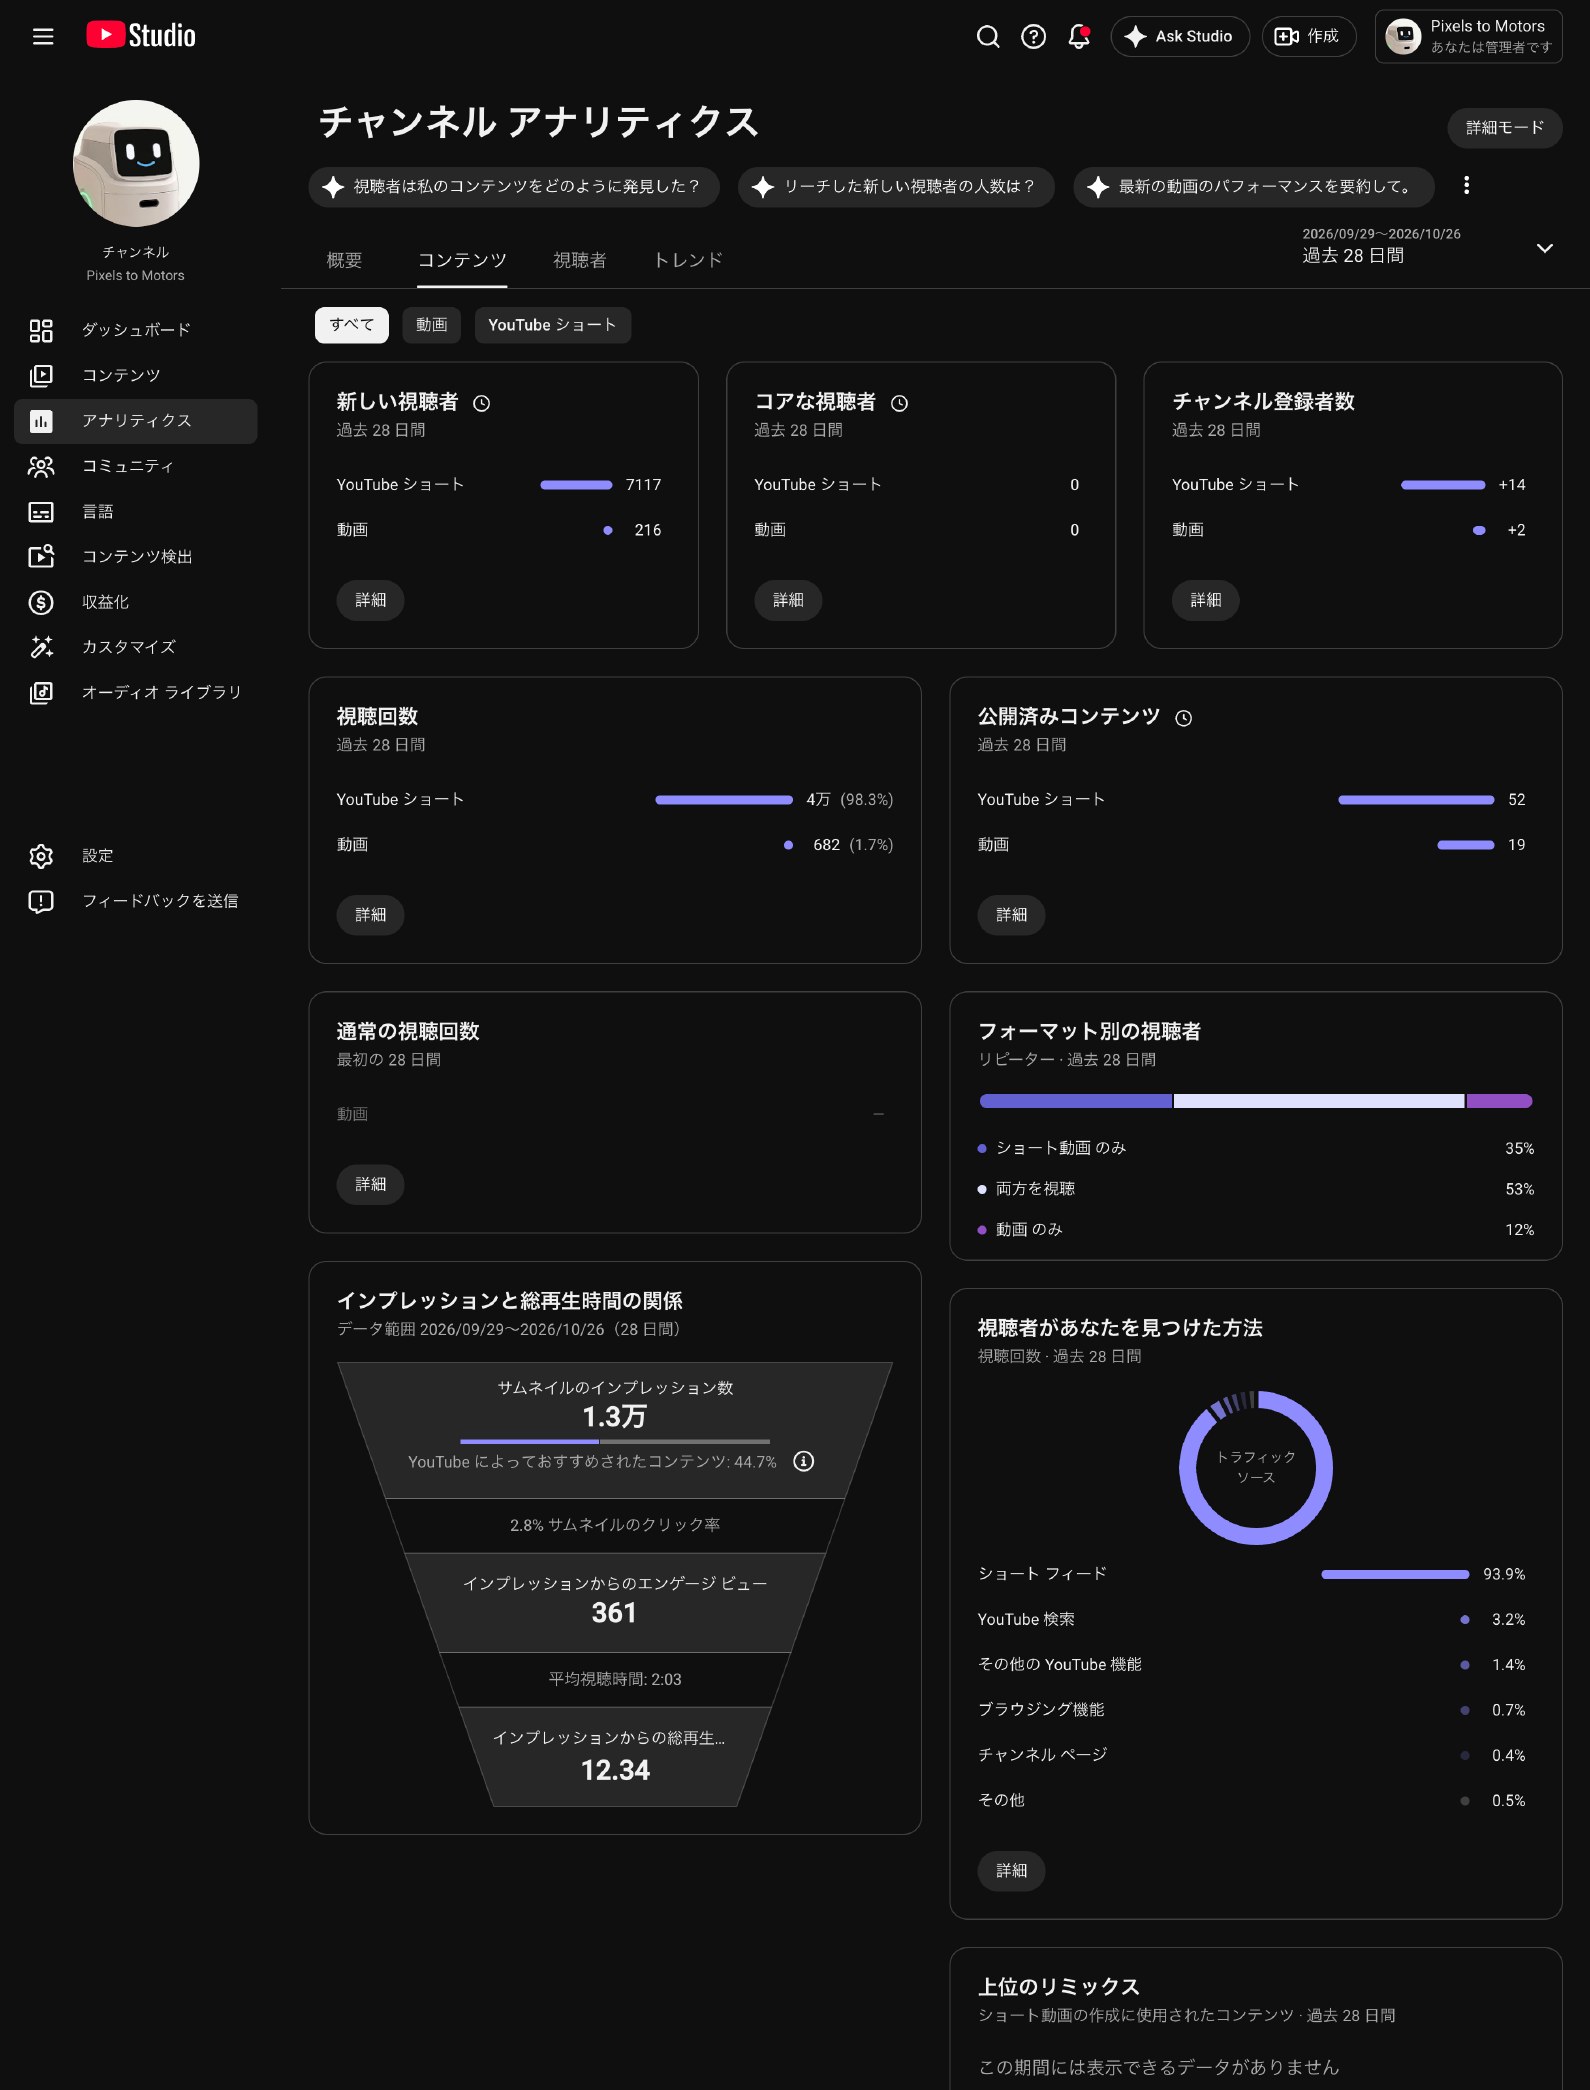Click clock icon beside 公開済みコンテンツ
This screenshot has width=1590, height=2090.
[x=1184, y=718]
